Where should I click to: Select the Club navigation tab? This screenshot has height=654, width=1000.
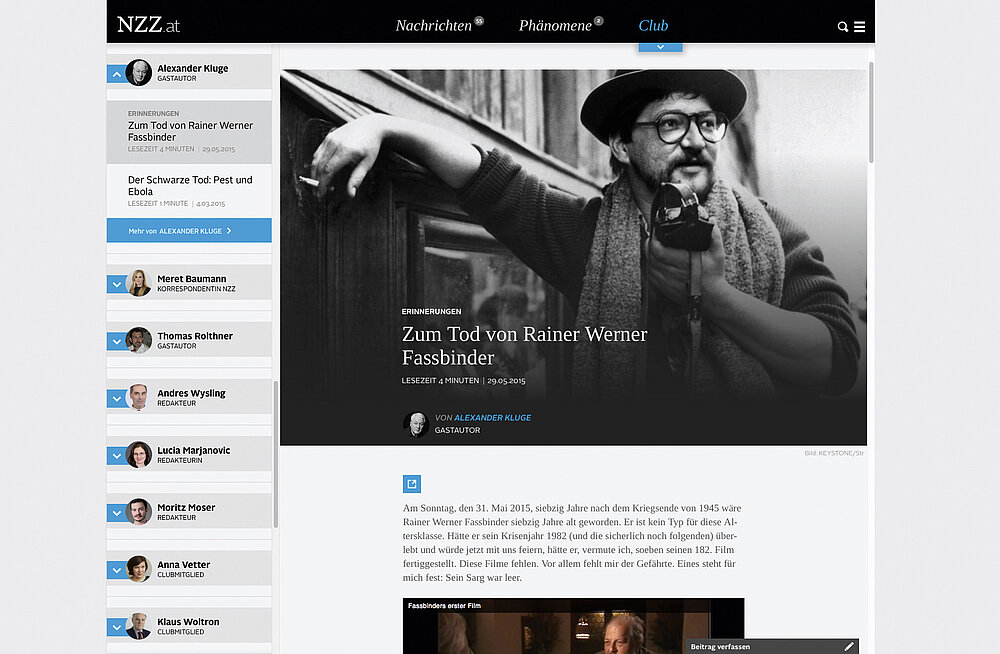pyautogui.click(x=653, y=26)
